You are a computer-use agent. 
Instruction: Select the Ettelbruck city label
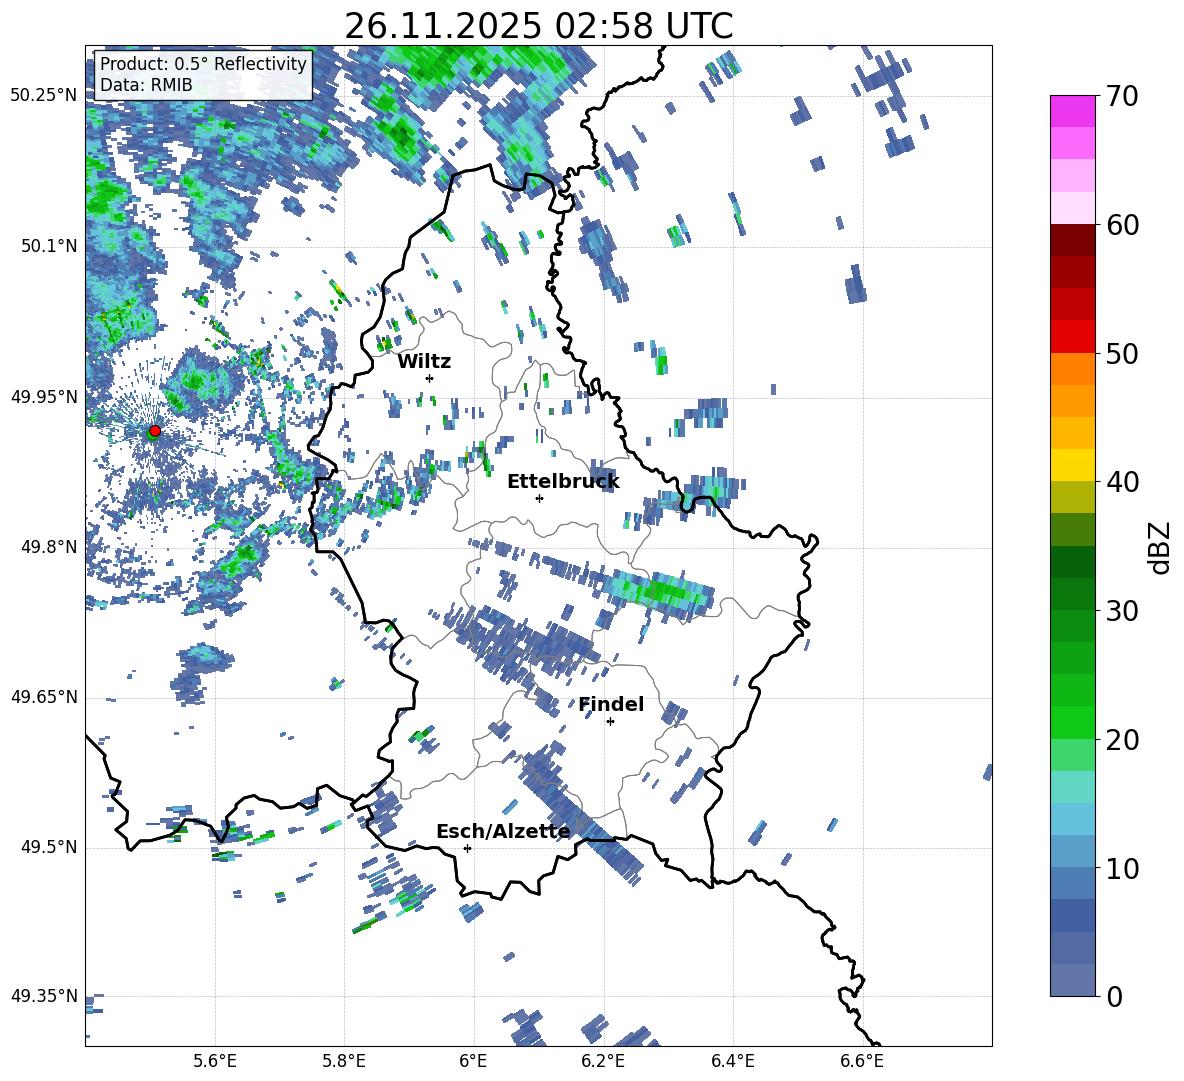[563, 482]
